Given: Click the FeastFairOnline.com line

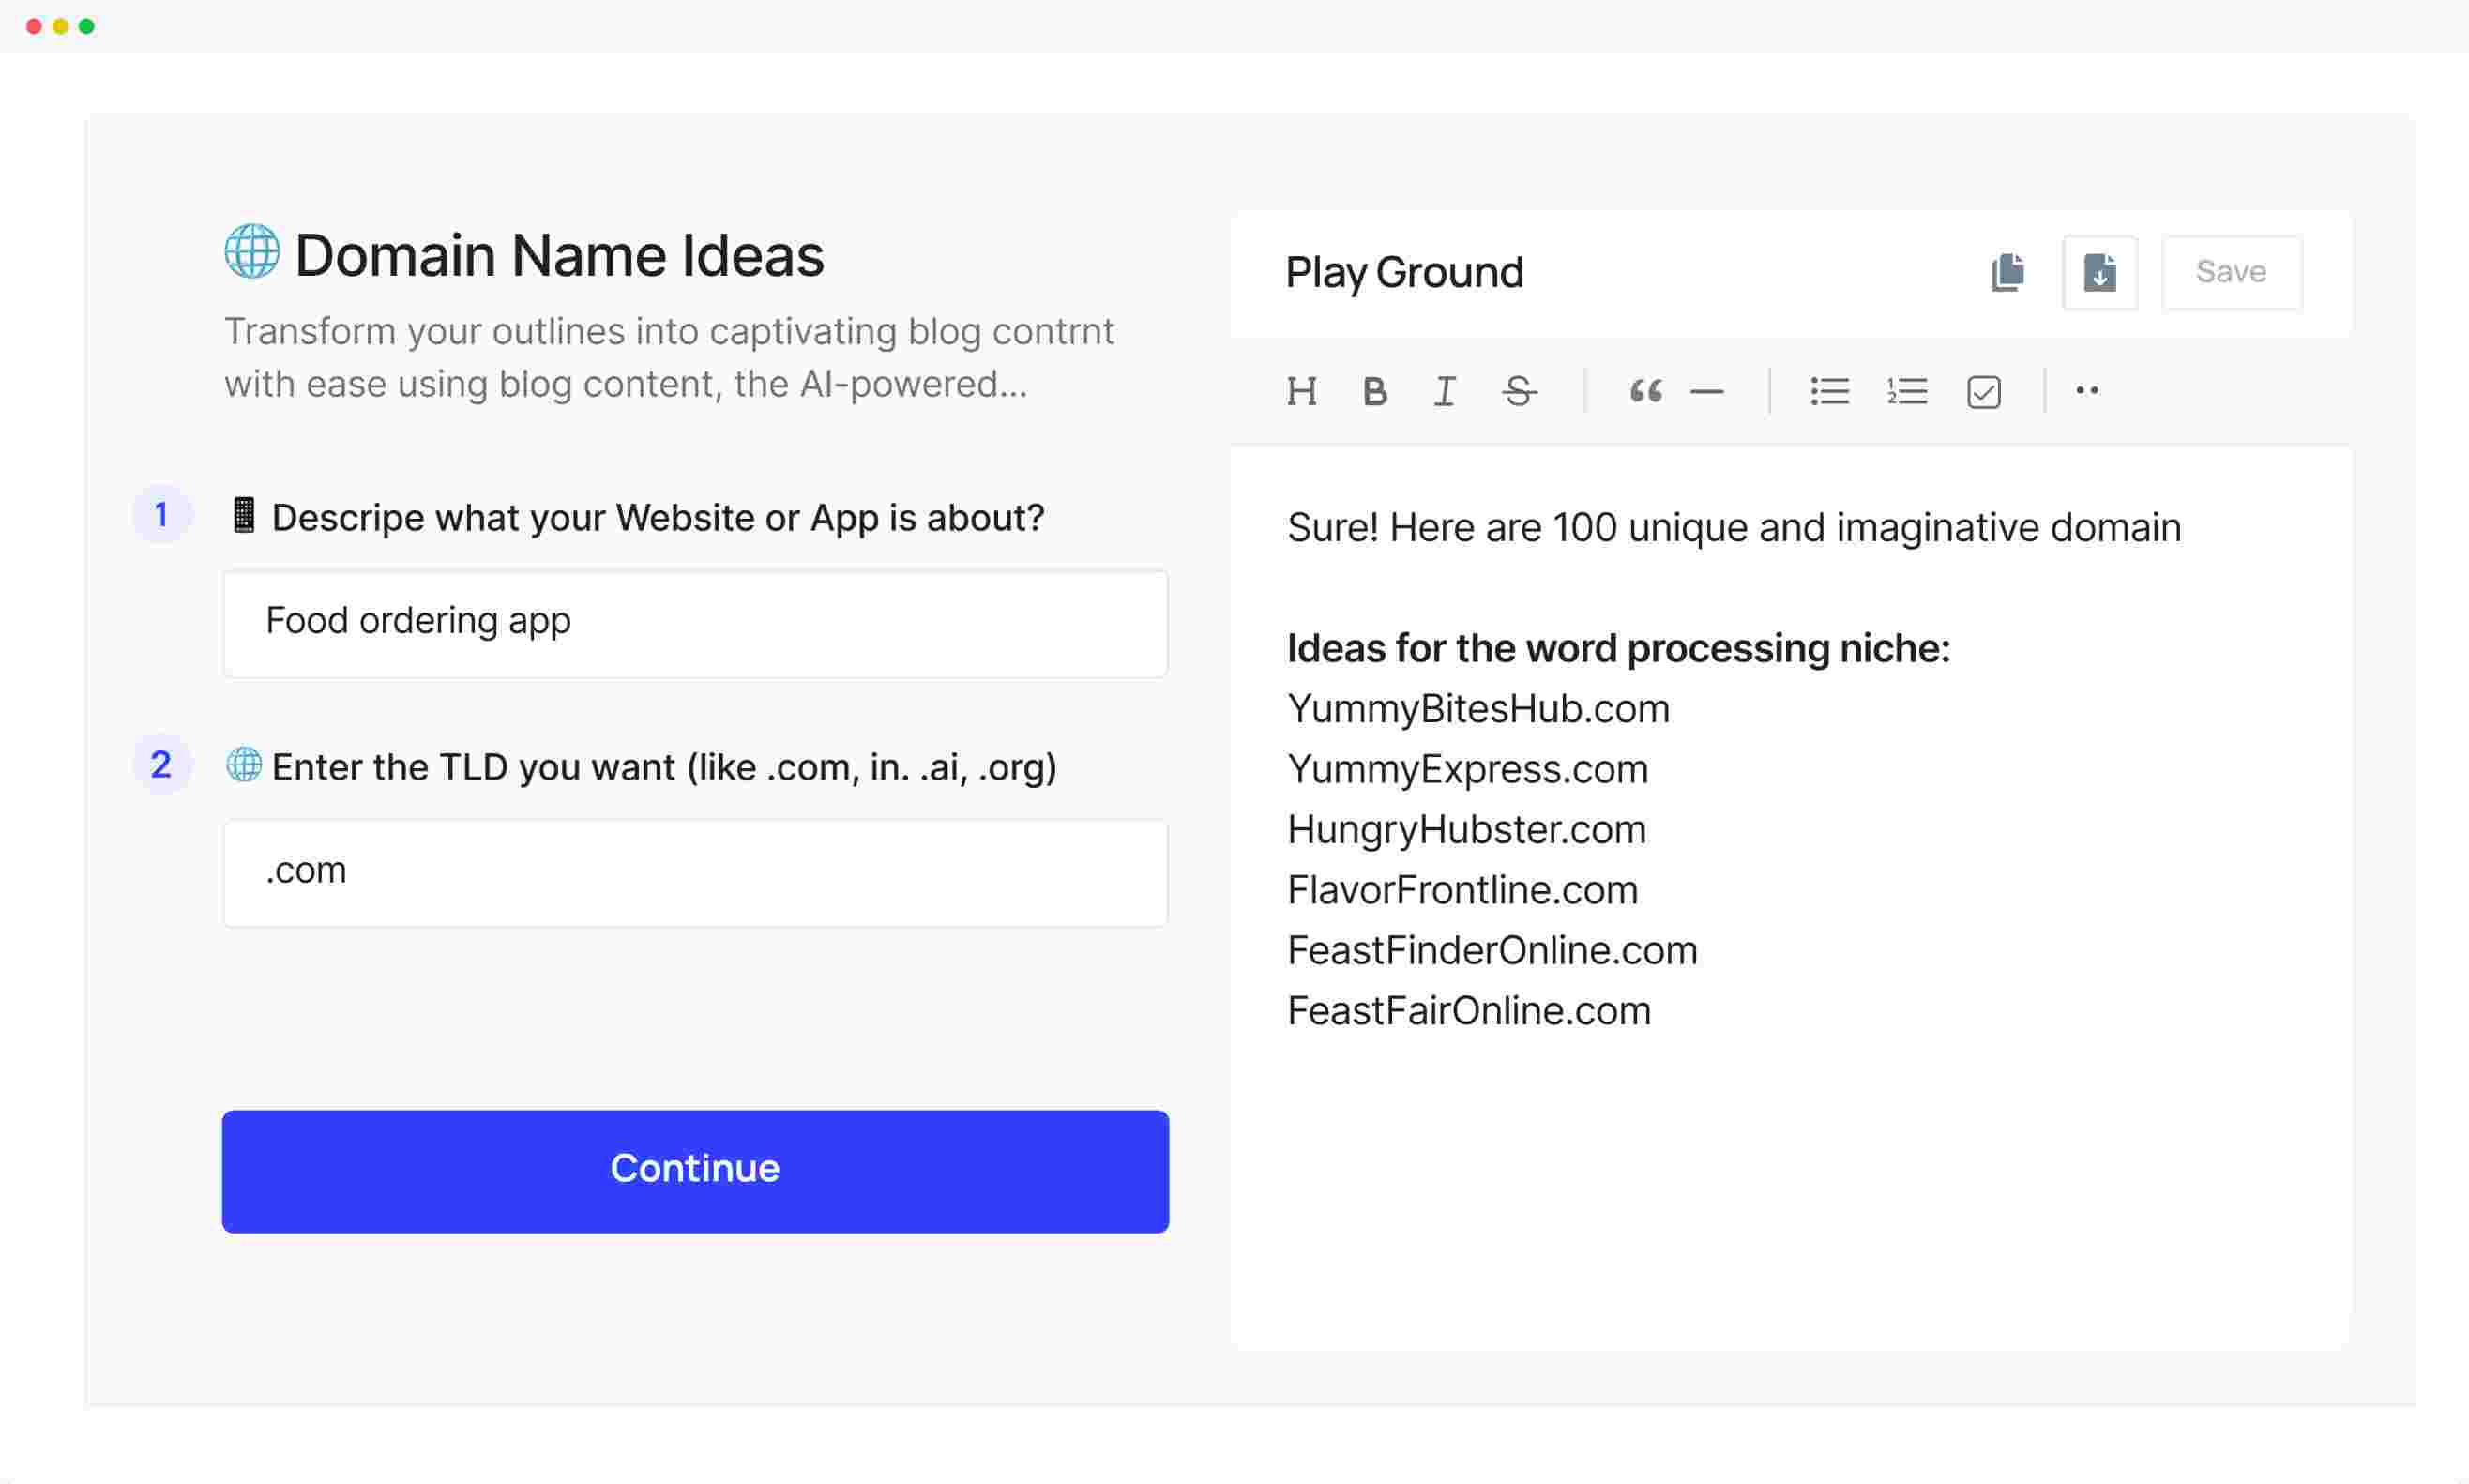Looking at the screenshot, I should [1468, 1011].
